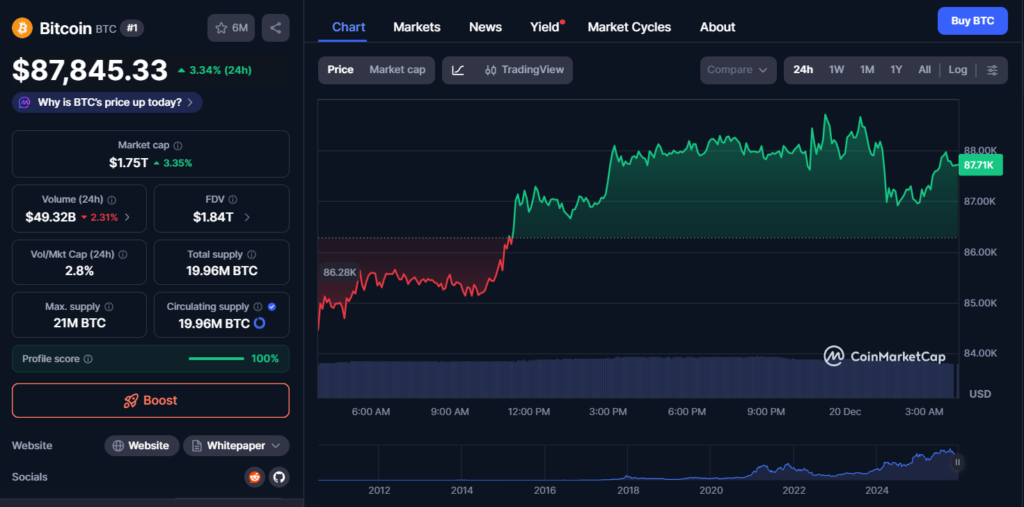1024x507 pixels.
Task: Toggle the Log scale option
Action: tap(958, 70)
